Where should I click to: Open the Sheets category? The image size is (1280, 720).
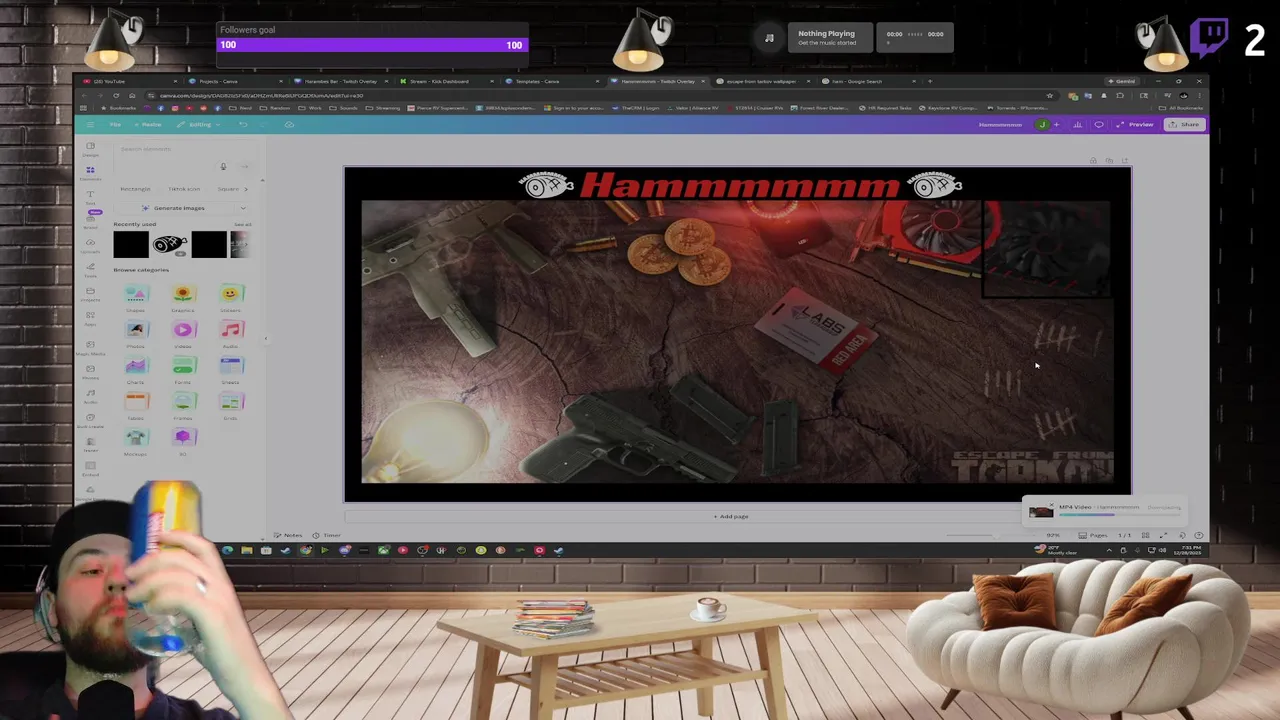coord(231,368)
